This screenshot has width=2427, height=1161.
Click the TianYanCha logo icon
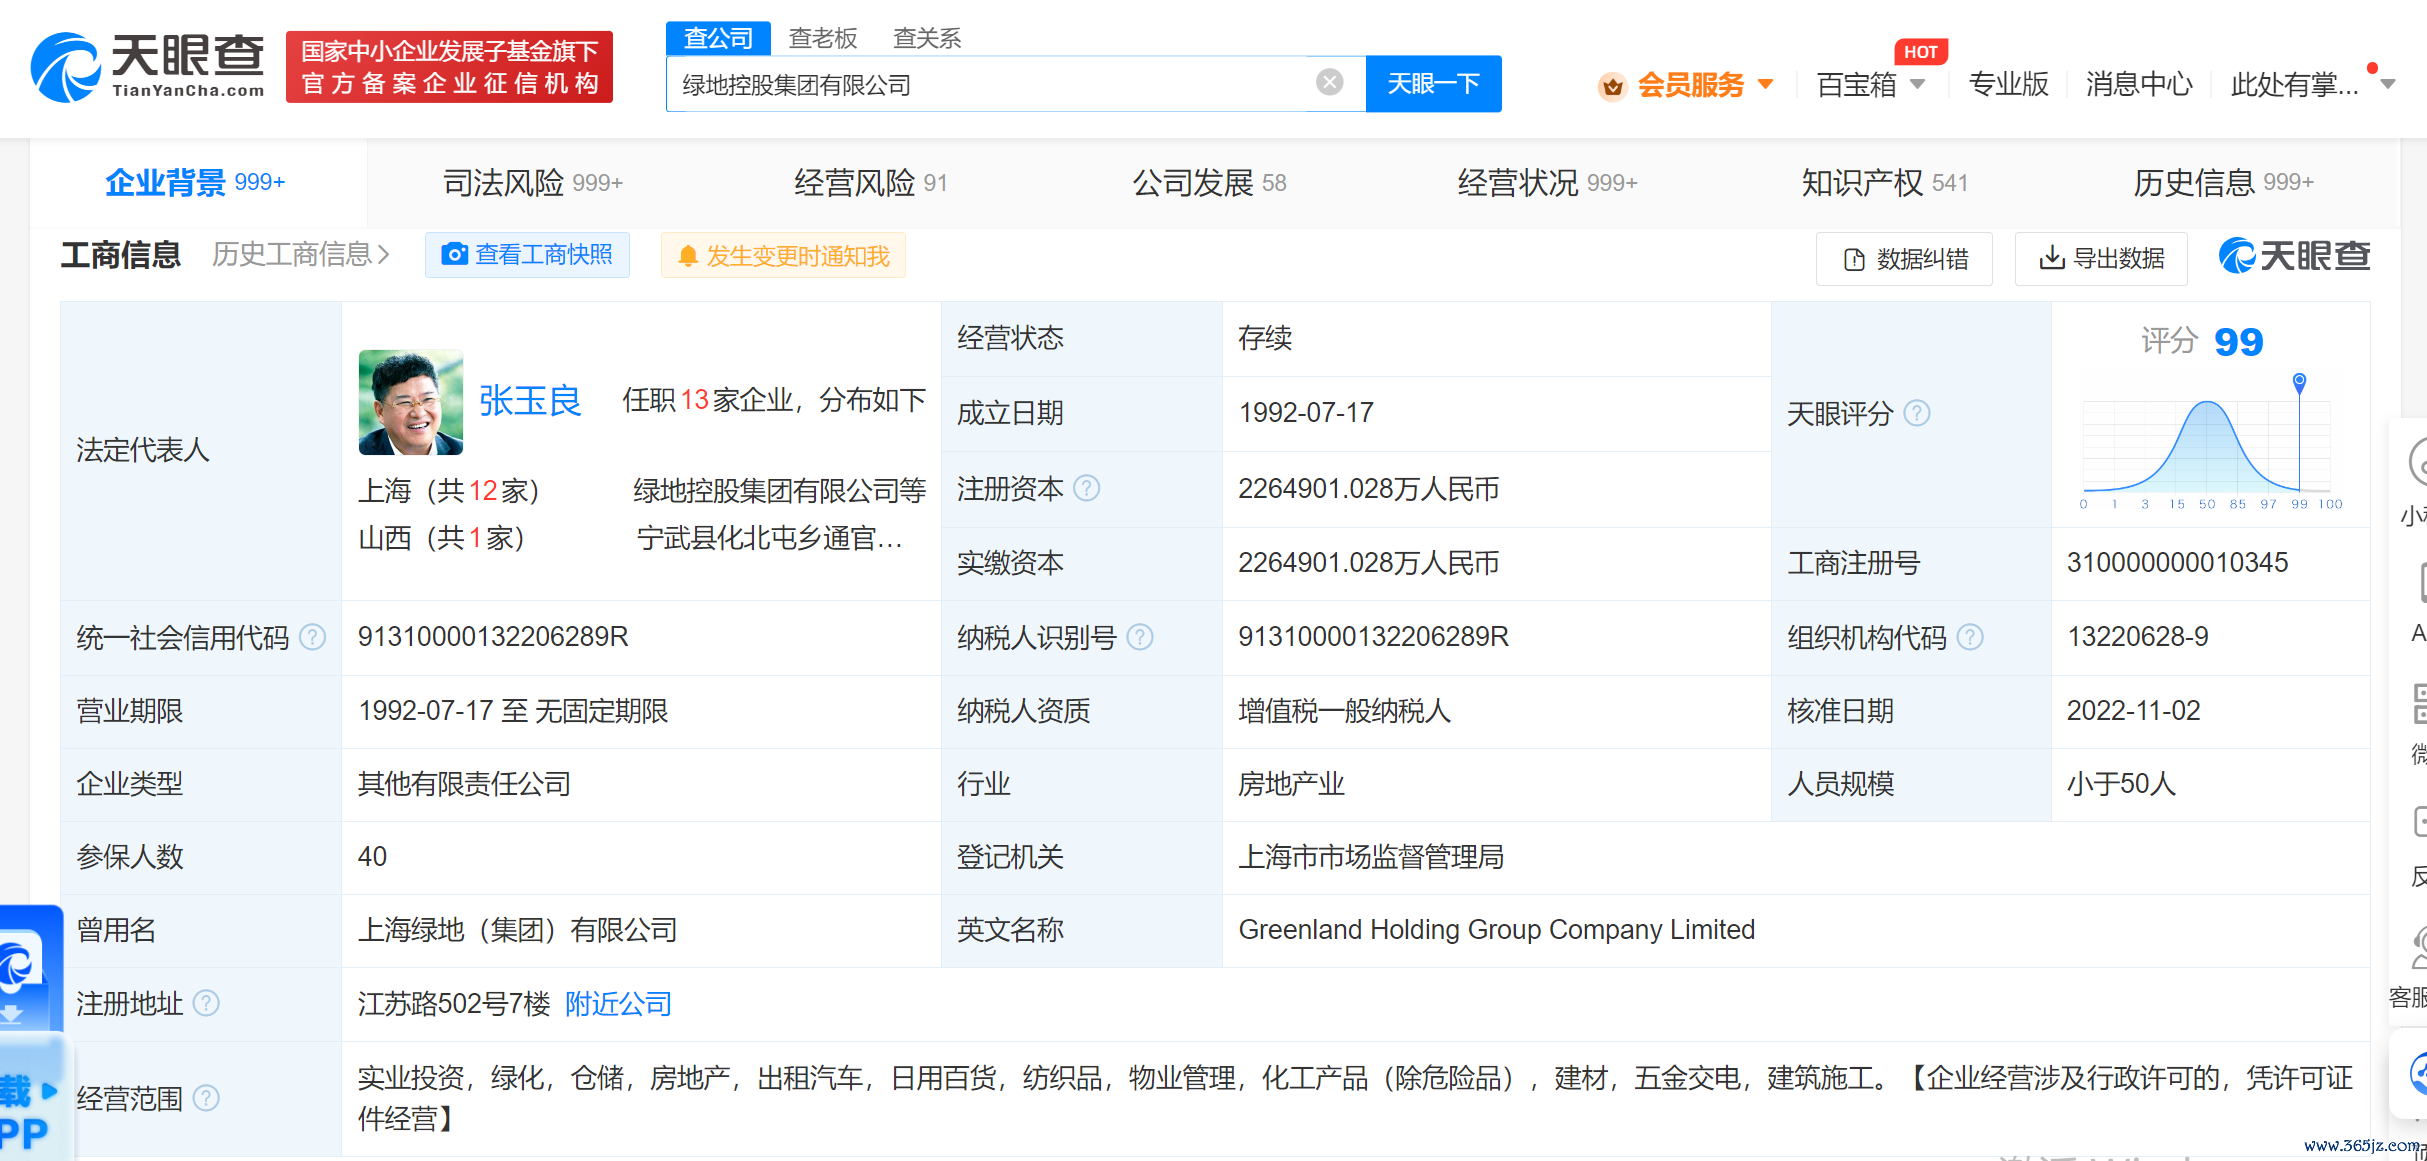coord(66,67)
